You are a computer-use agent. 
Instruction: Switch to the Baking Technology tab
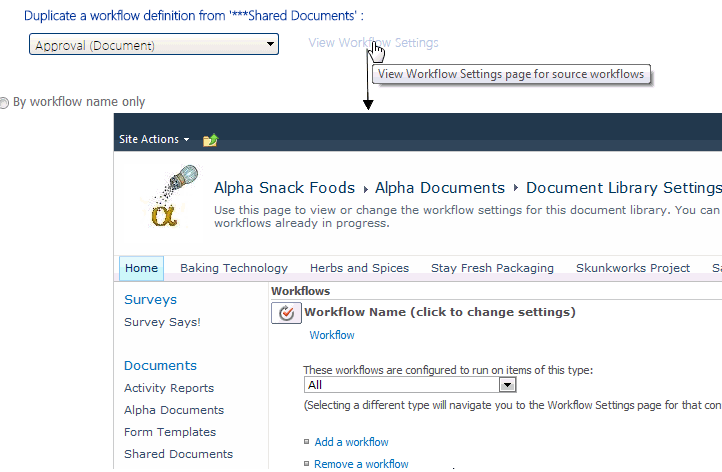point(234,268)
